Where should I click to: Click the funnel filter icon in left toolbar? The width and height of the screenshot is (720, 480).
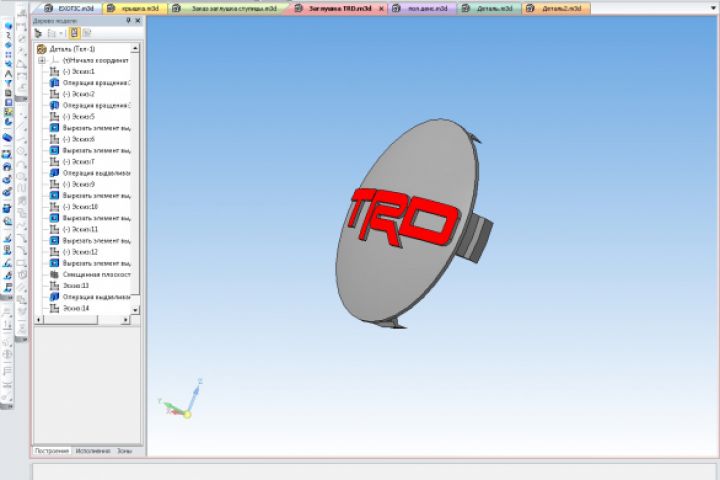[8, 83]
